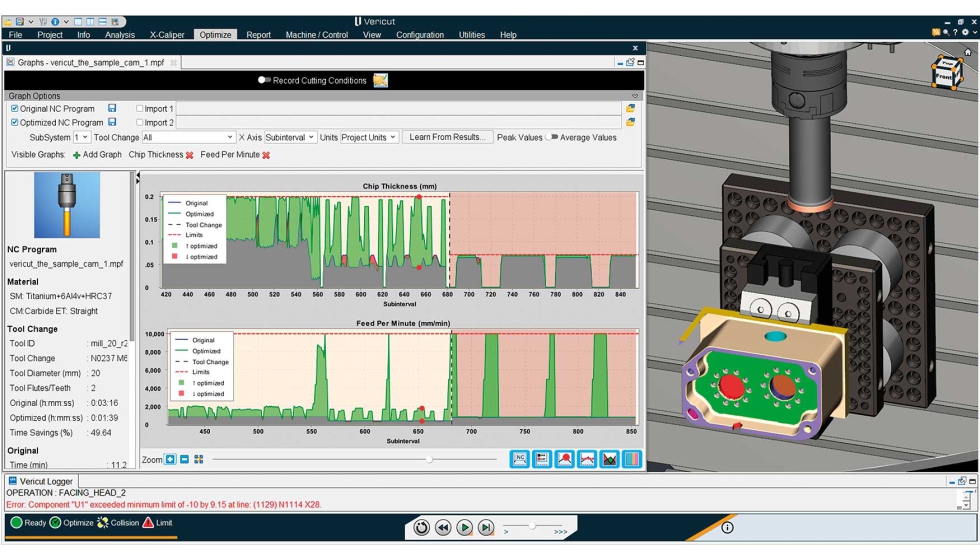The height and width of the screenshot is (560, 980).
Task: Toggle Record Cutting Conditions switch
Action: point(264,80)
